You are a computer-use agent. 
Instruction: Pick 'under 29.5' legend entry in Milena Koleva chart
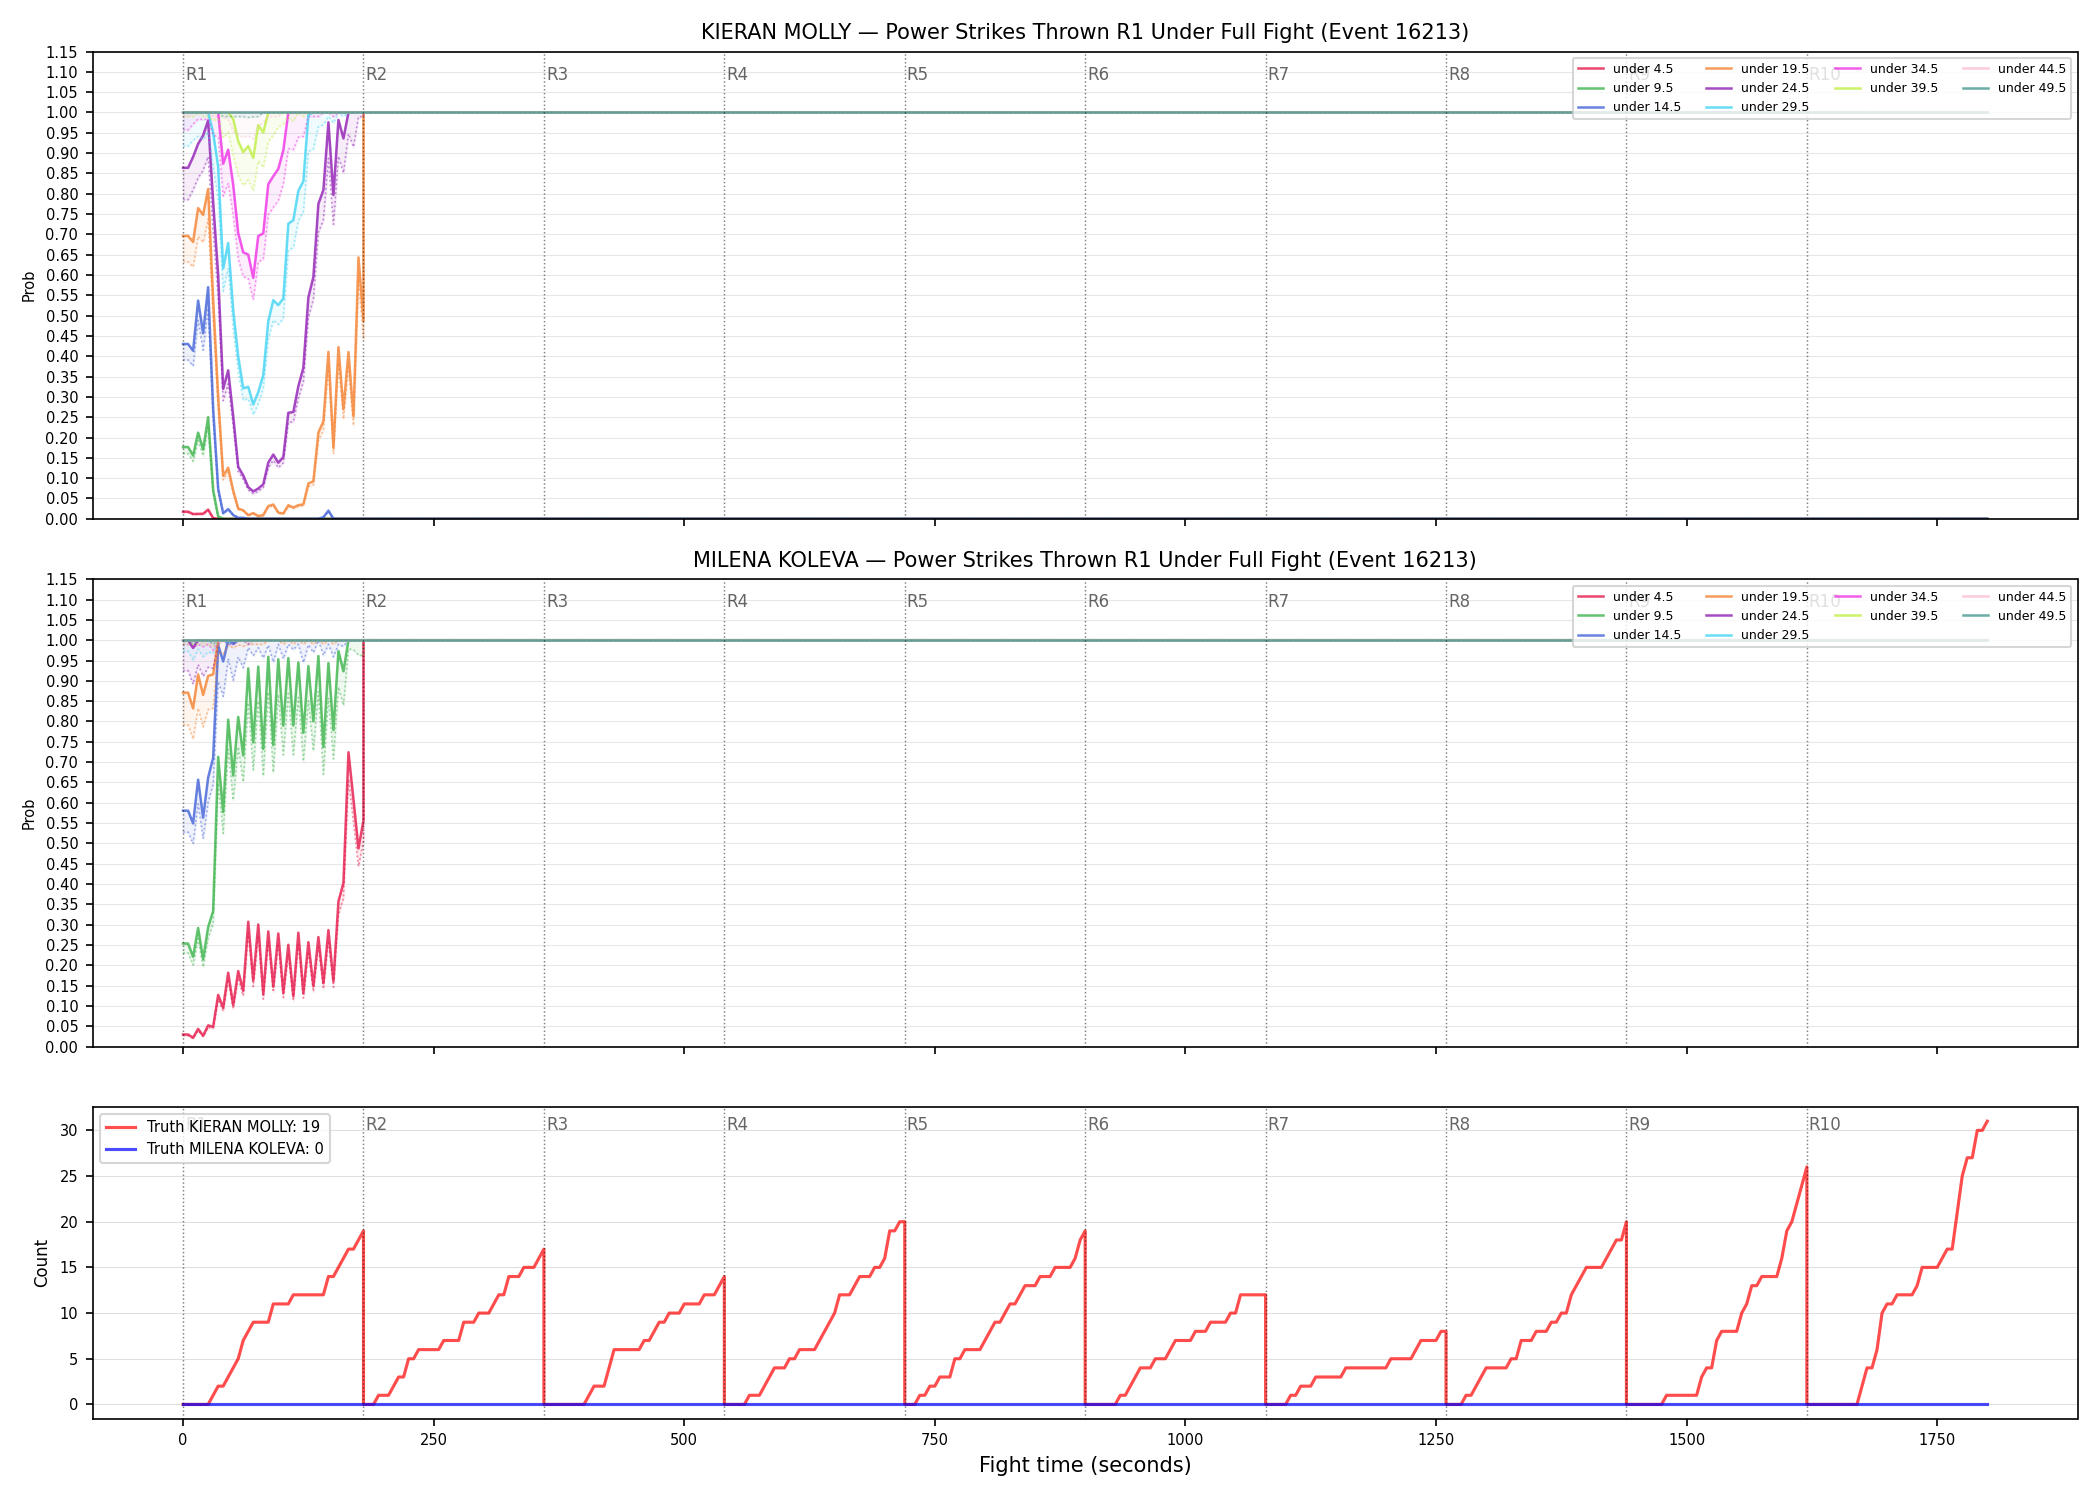click(x=1758, y=635)
